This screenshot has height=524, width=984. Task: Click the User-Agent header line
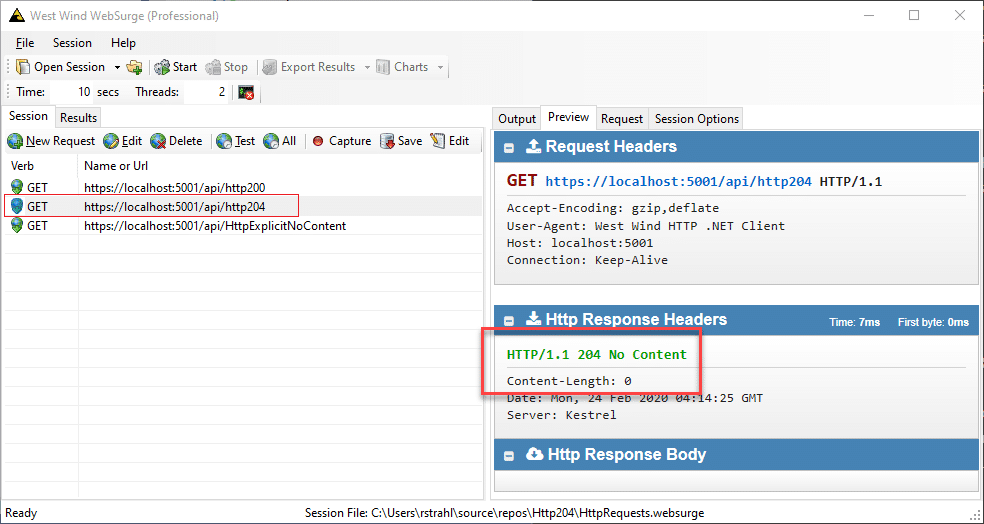tap(646, 226)
